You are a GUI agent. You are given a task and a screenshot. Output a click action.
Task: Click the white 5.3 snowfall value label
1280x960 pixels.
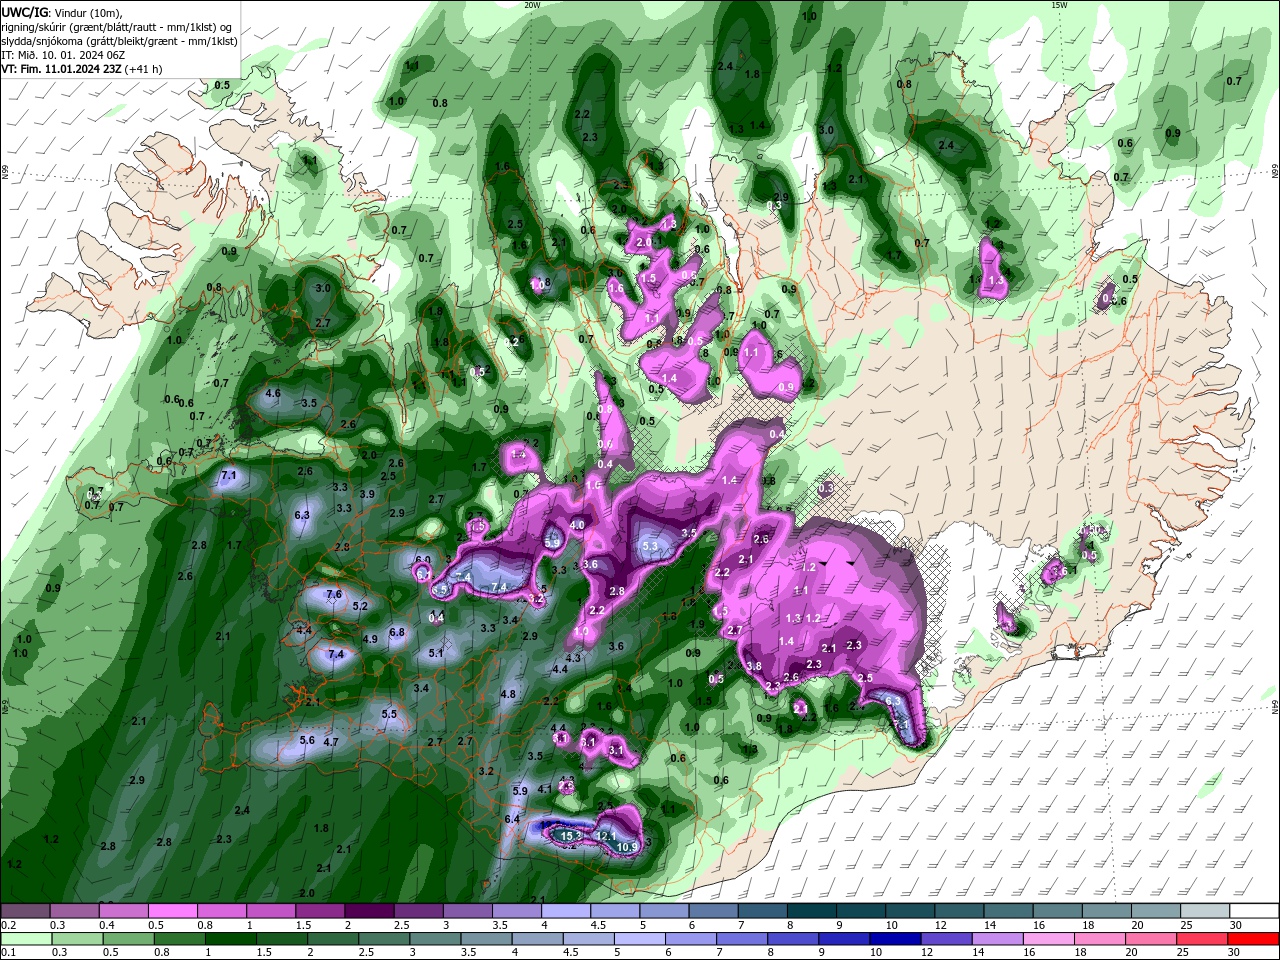point(650,546)
